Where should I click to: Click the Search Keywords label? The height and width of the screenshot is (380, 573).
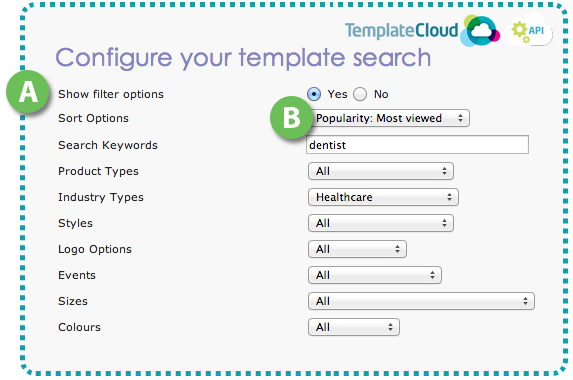(108, 145)
